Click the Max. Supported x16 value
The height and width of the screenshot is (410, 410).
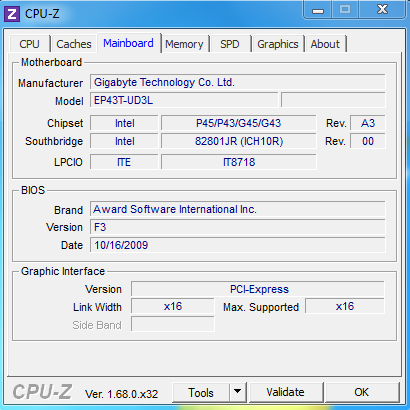345,306
